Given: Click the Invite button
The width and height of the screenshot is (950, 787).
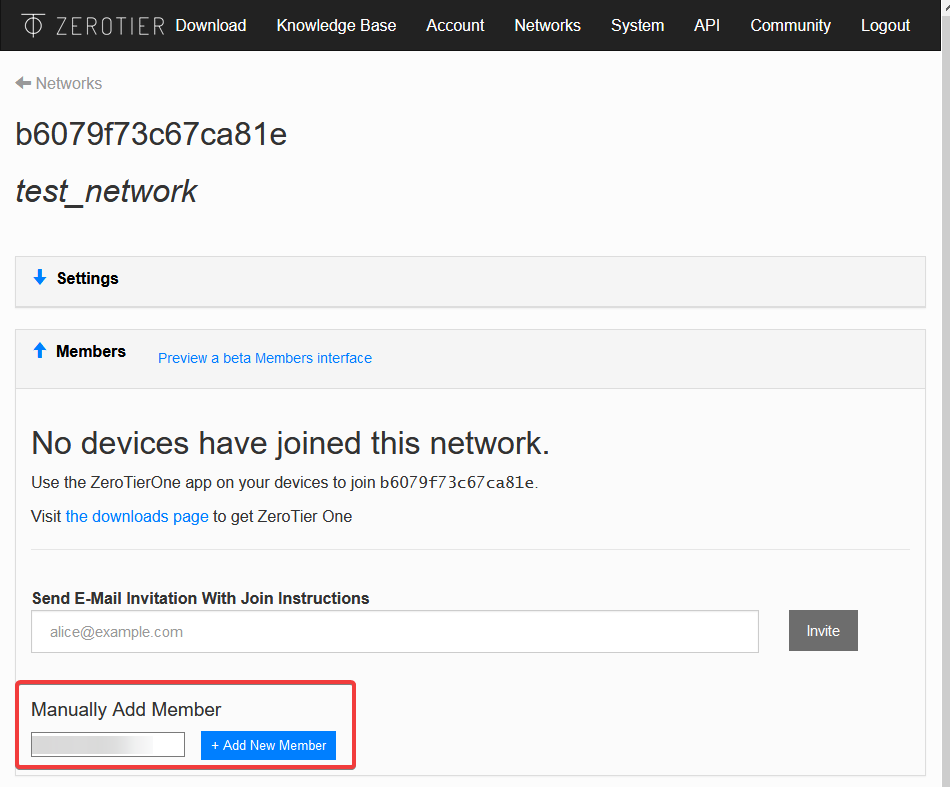Looking at the screenshot, I should pyautogui.click(x=823, y=631).
